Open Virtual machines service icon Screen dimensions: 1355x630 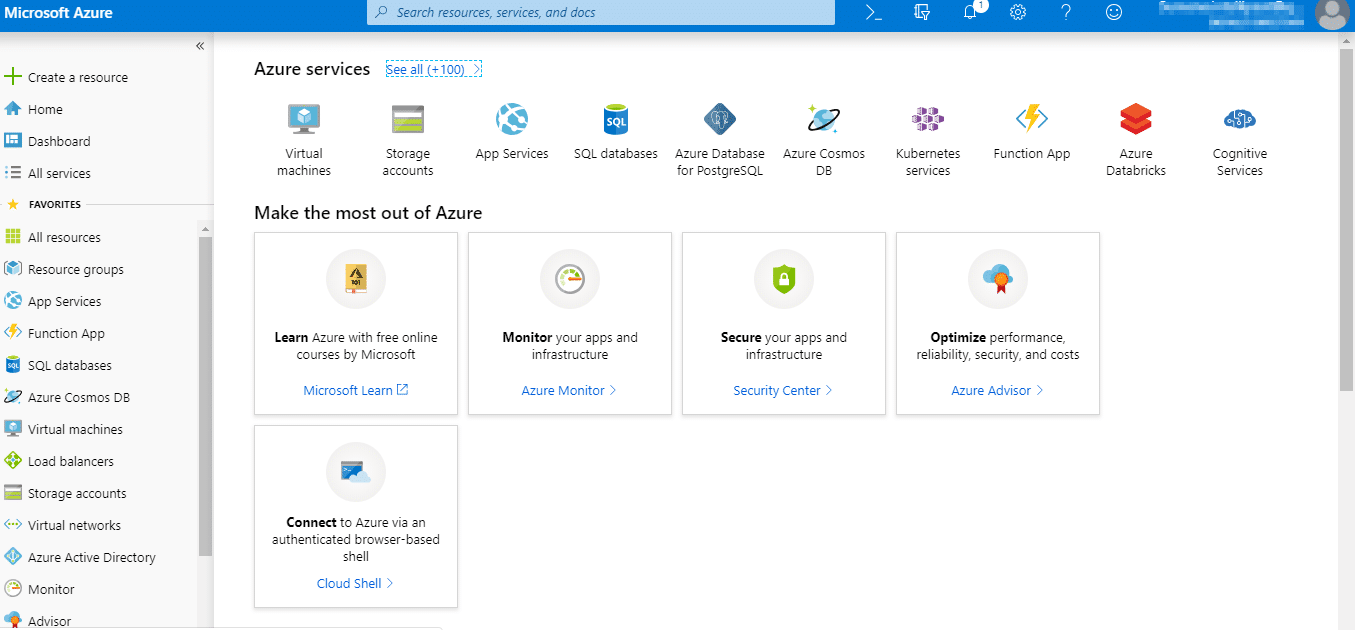click(304, 120)
